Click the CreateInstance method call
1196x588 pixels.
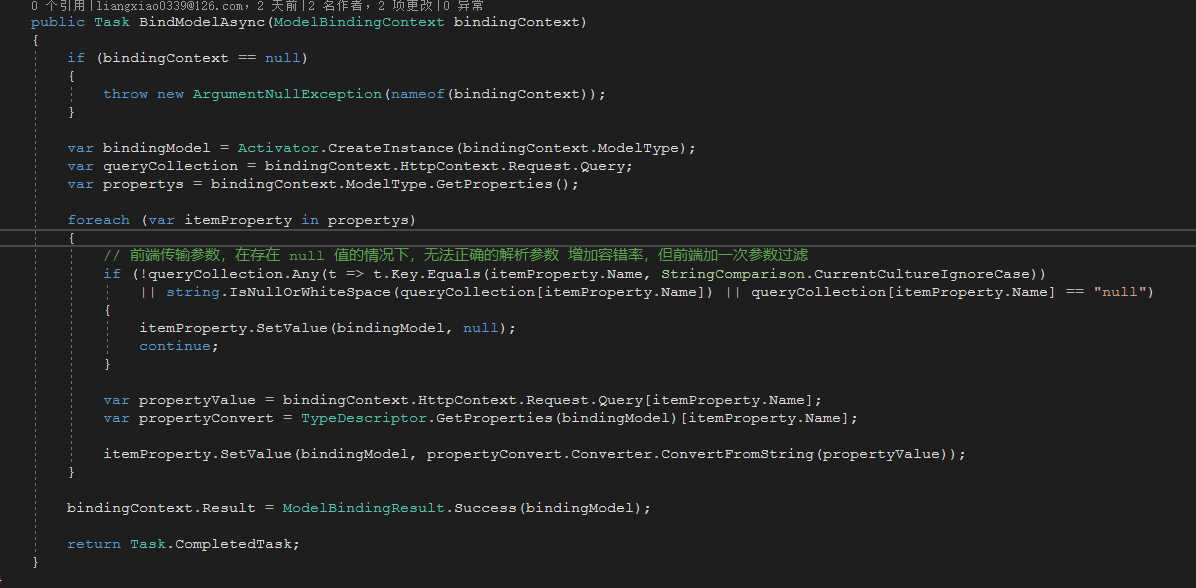click(390, 148)
